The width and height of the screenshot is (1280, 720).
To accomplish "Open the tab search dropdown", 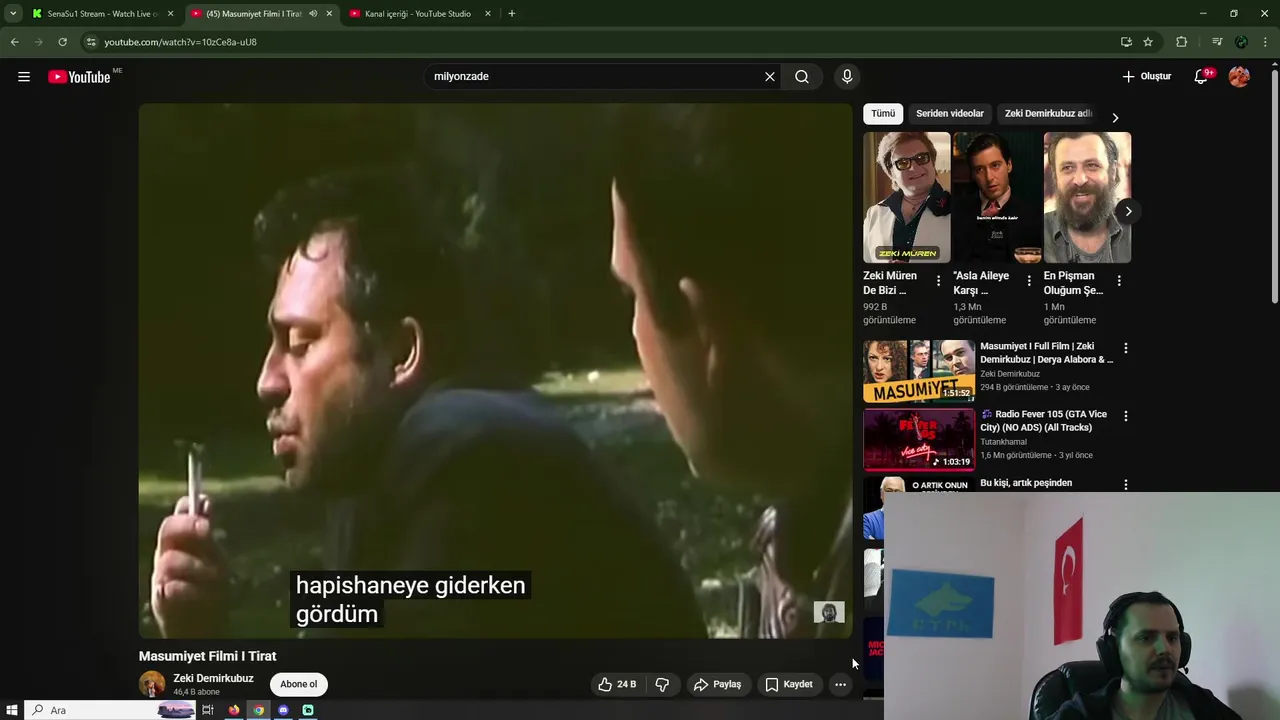I will [x=13, y=14].
